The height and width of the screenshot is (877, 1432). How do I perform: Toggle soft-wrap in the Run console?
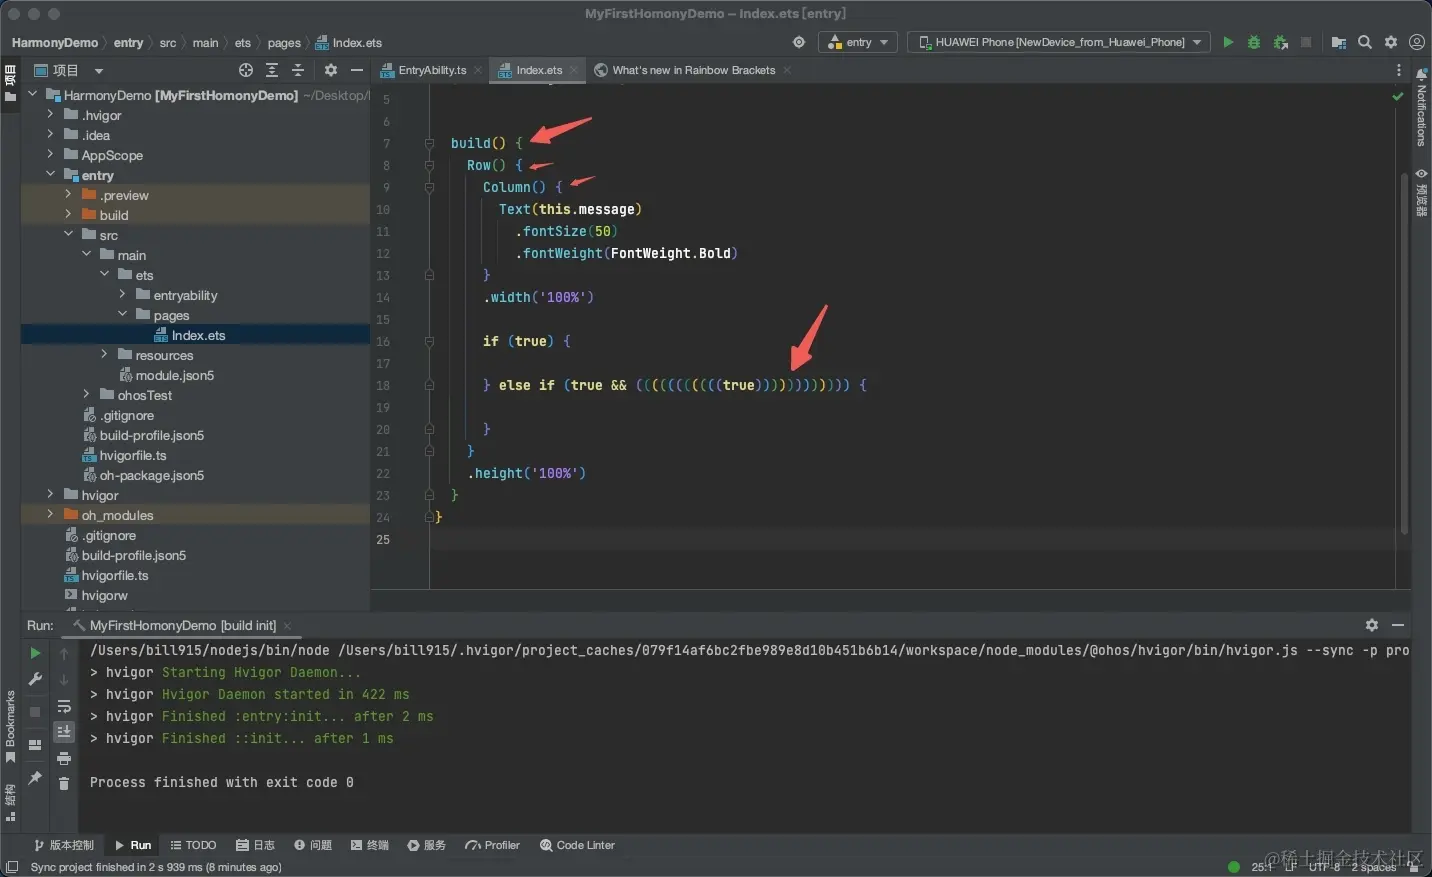[x=64, y=707]
